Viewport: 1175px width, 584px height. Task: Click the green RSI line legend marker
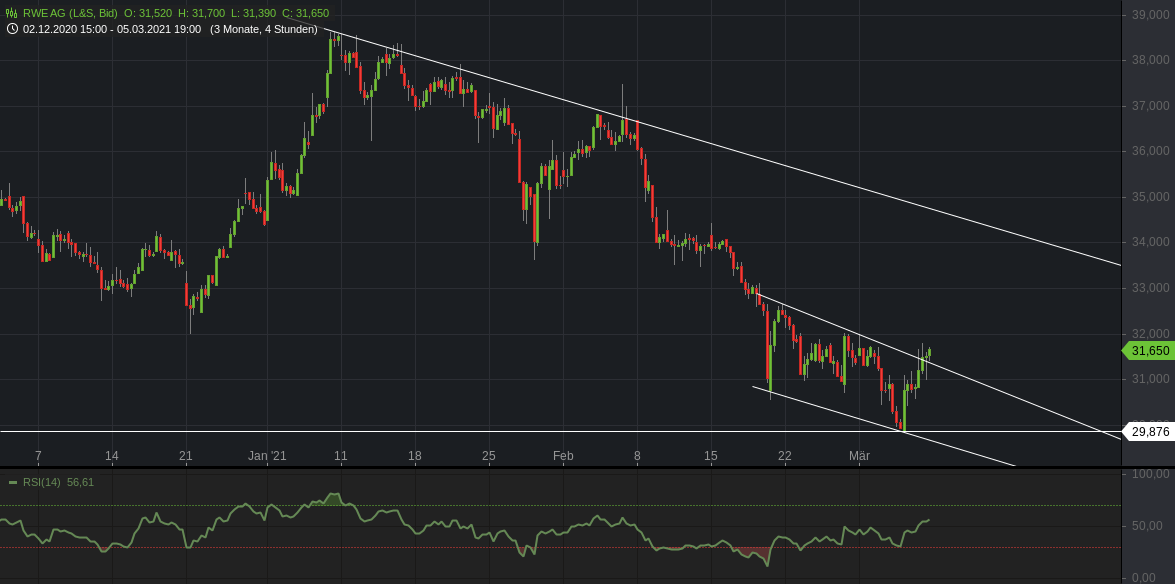(13, 482)
